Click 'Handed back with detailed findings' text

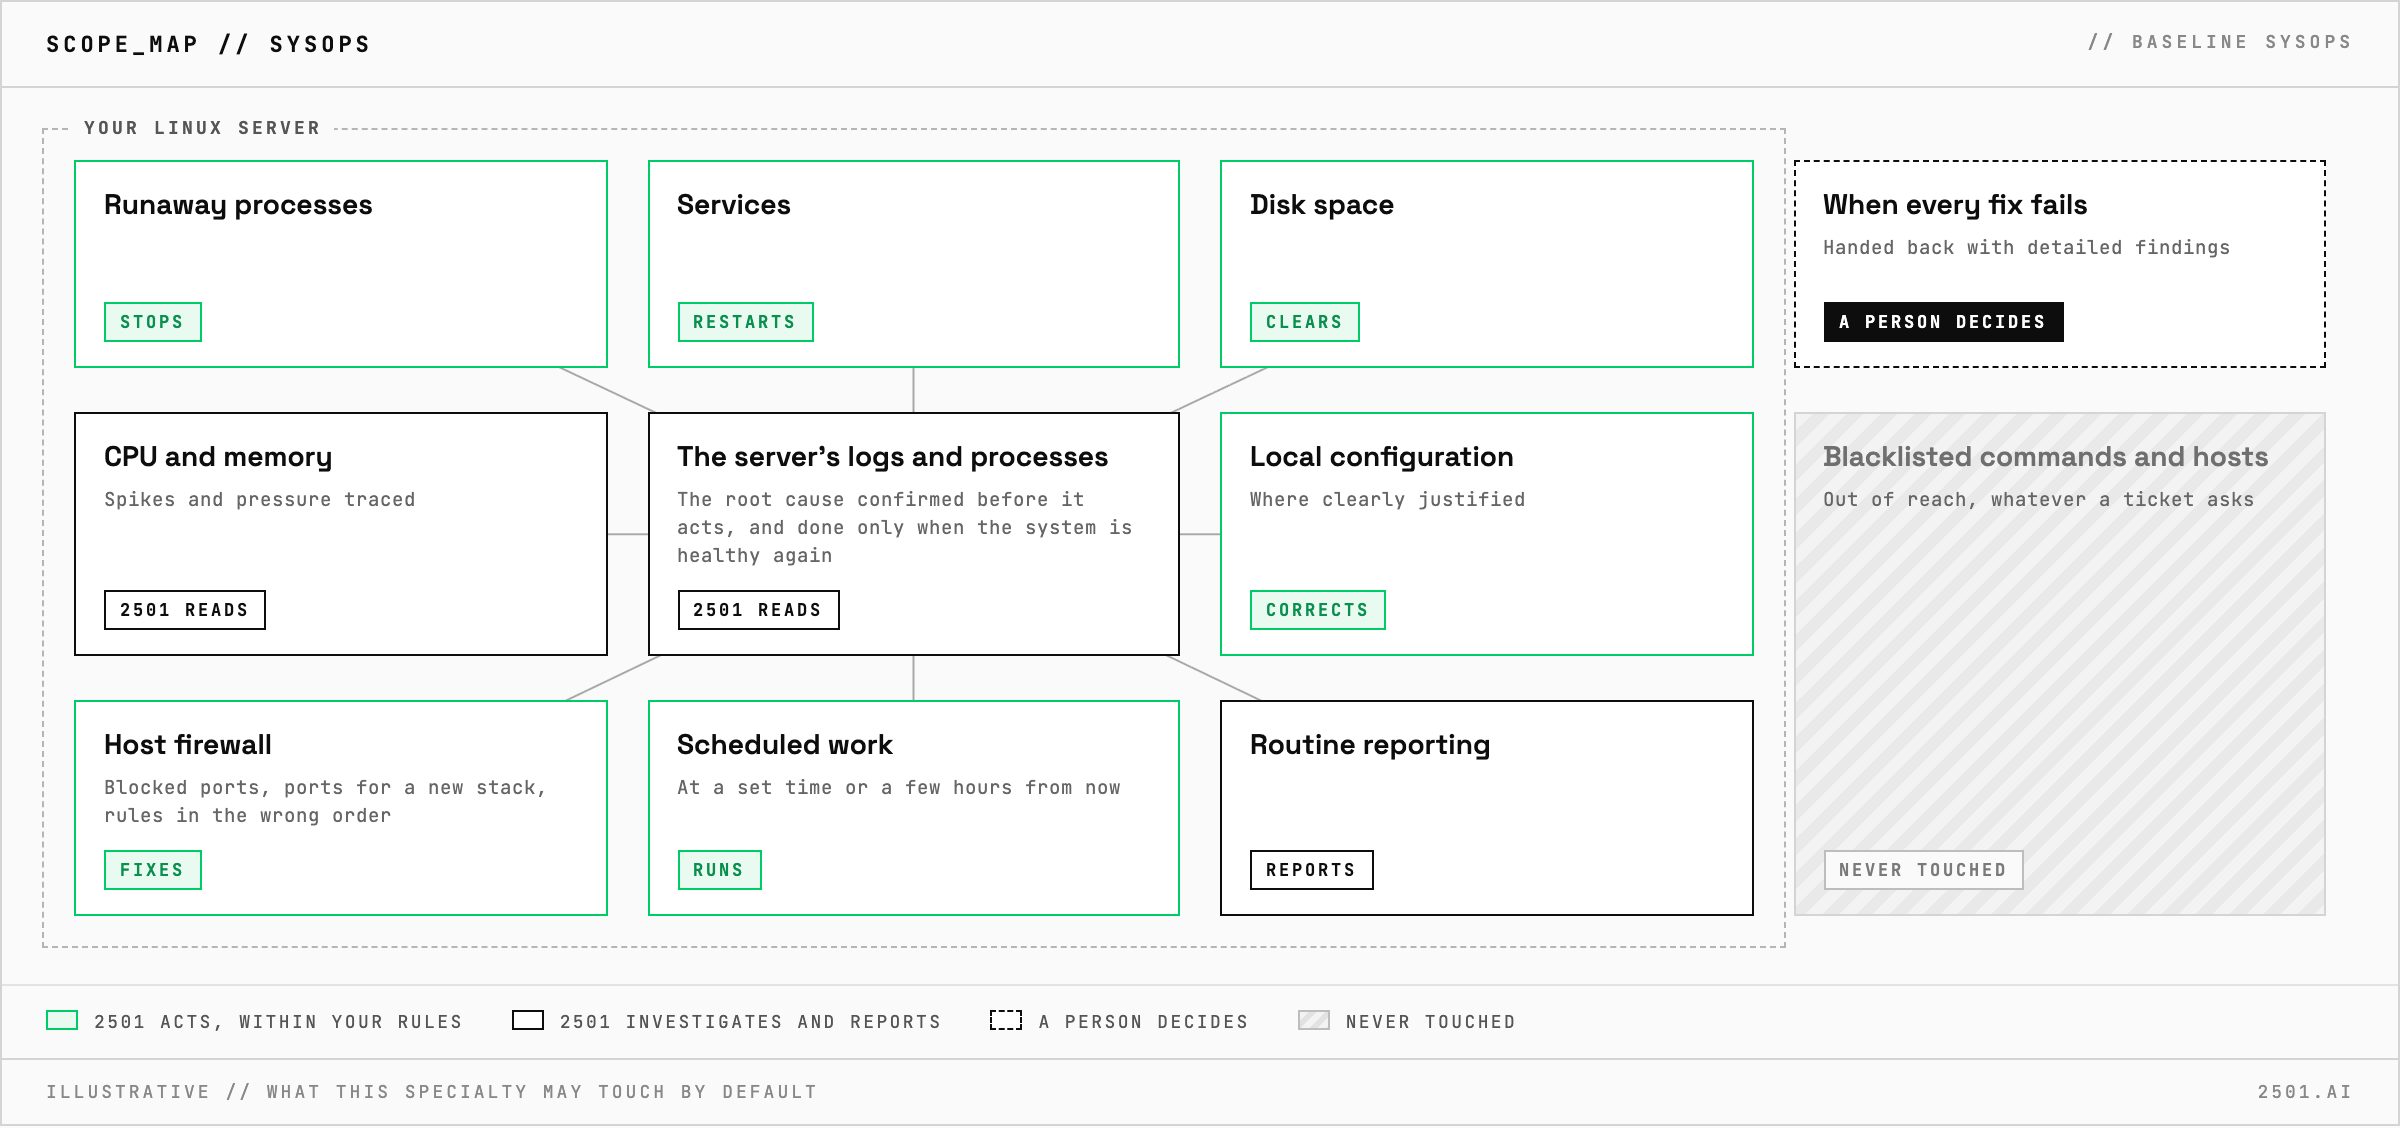click(2026, 248)
